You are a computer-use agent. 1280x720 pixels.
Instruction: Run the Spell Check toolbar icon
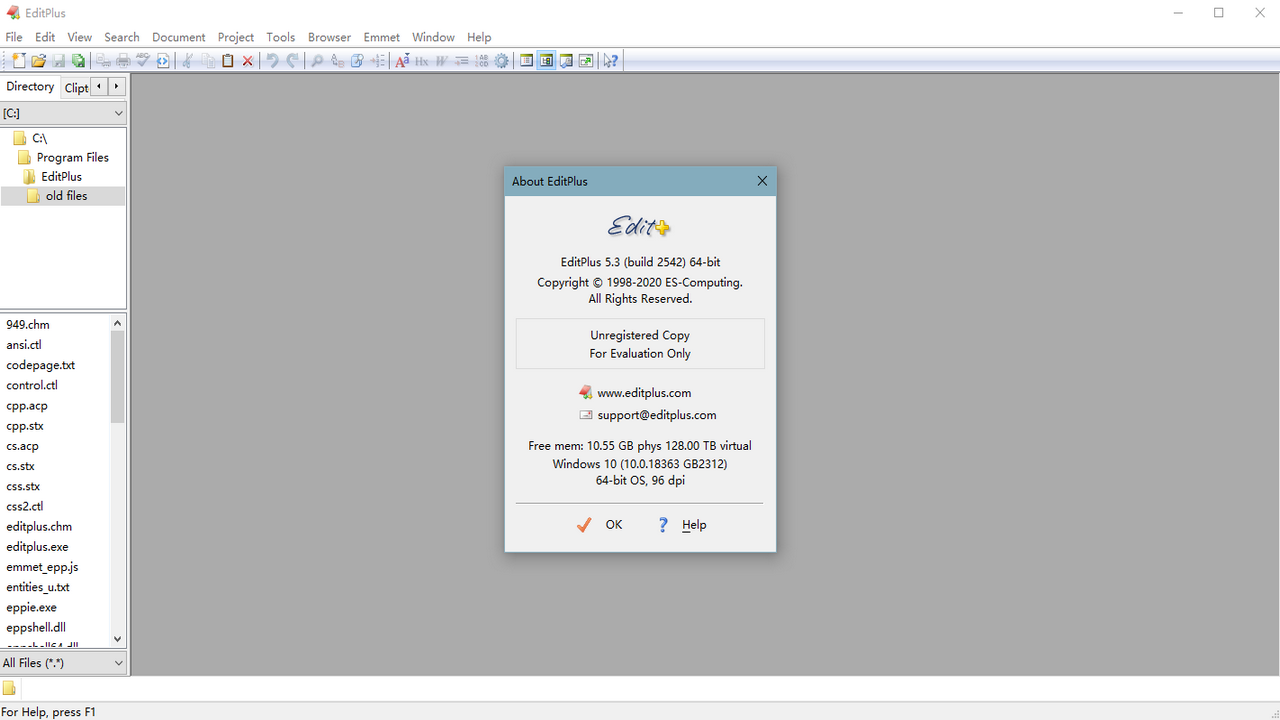click(142, 60)
